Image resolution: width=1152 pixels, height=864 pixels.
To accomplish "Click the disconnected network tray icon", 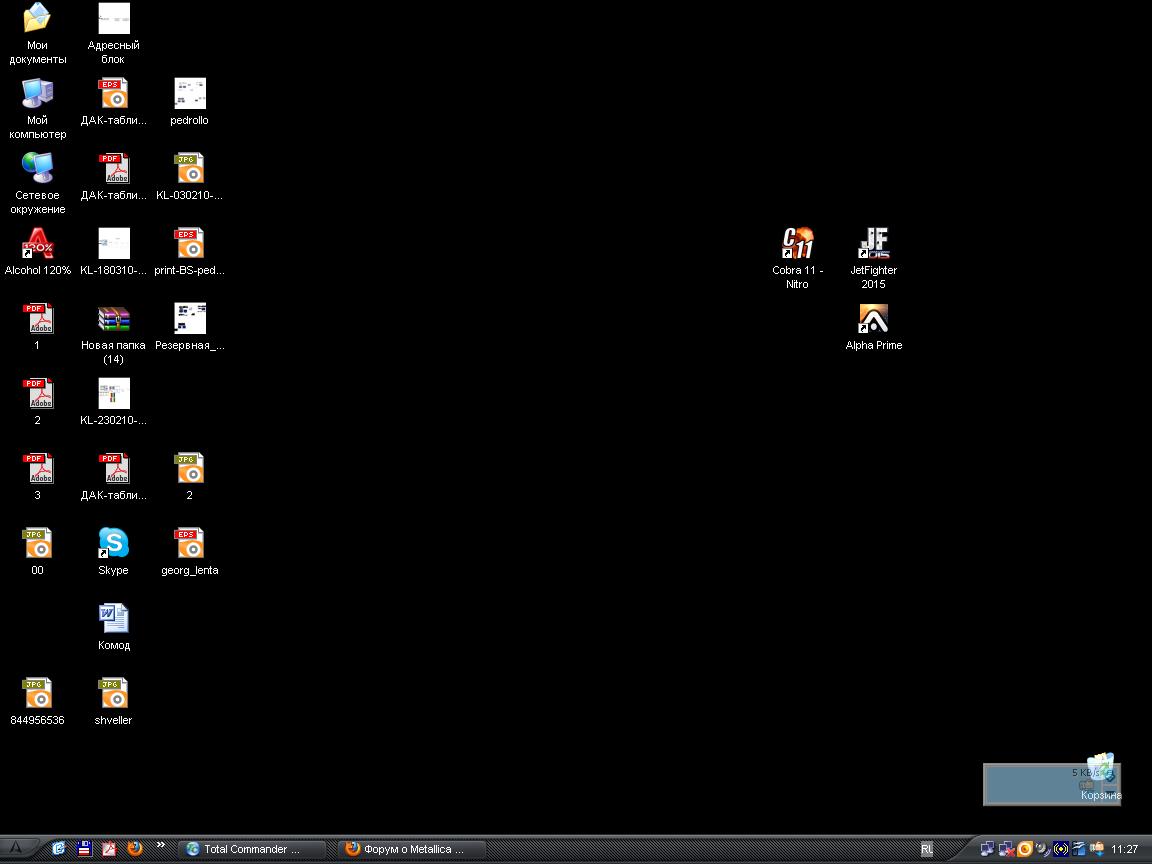I will point(1006,849).
